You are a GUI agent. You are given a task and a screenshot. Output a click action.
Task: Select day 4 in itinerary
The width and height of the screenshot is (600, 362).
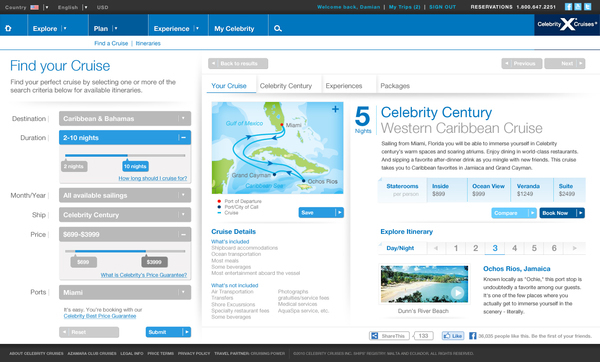[x=515, y=248]
